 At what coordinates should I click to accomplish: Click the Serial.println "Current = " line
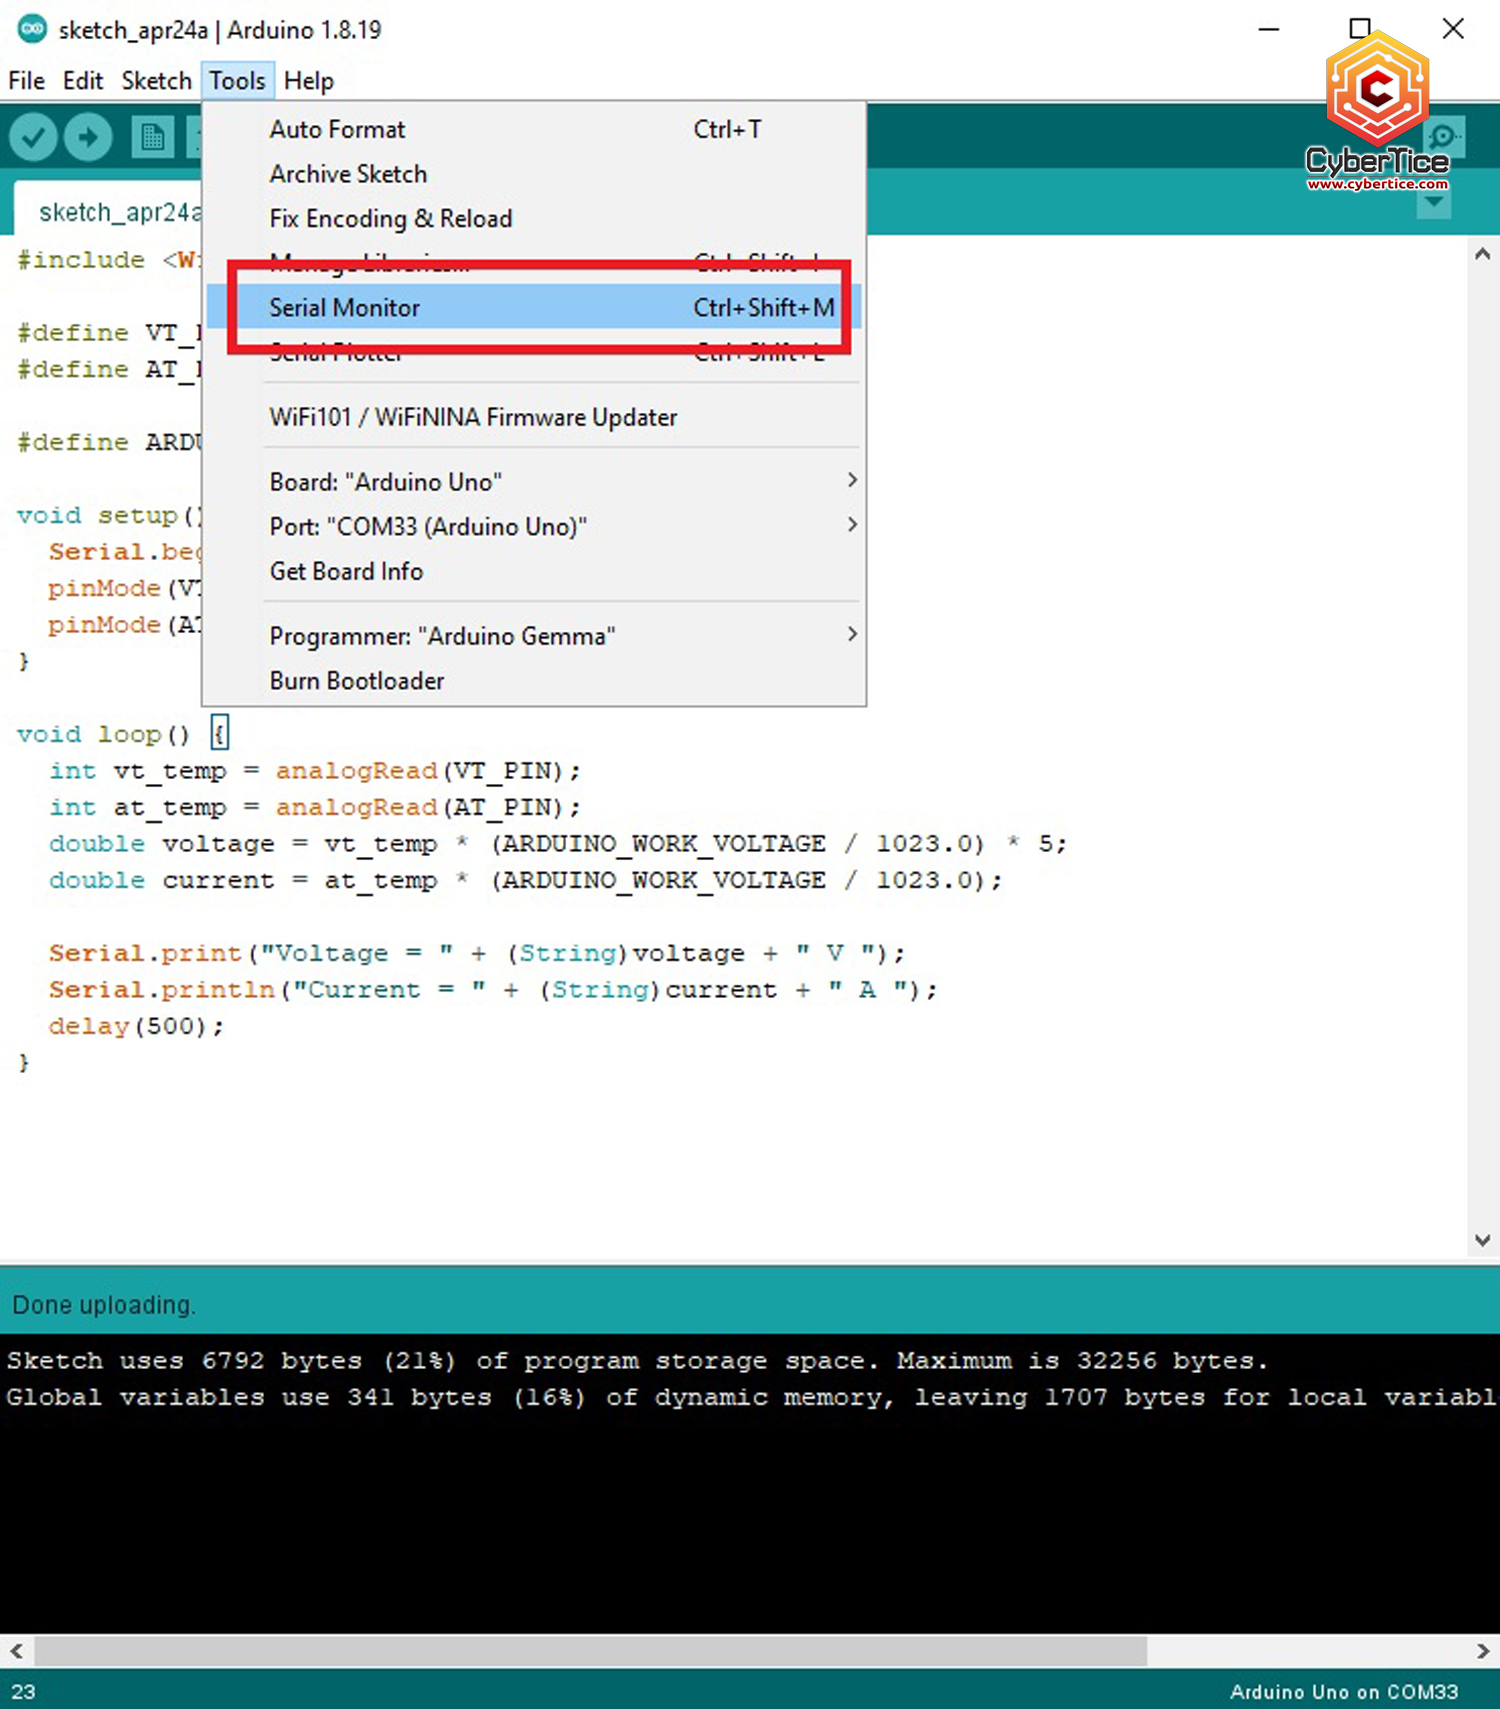click(x=493, y=990)
